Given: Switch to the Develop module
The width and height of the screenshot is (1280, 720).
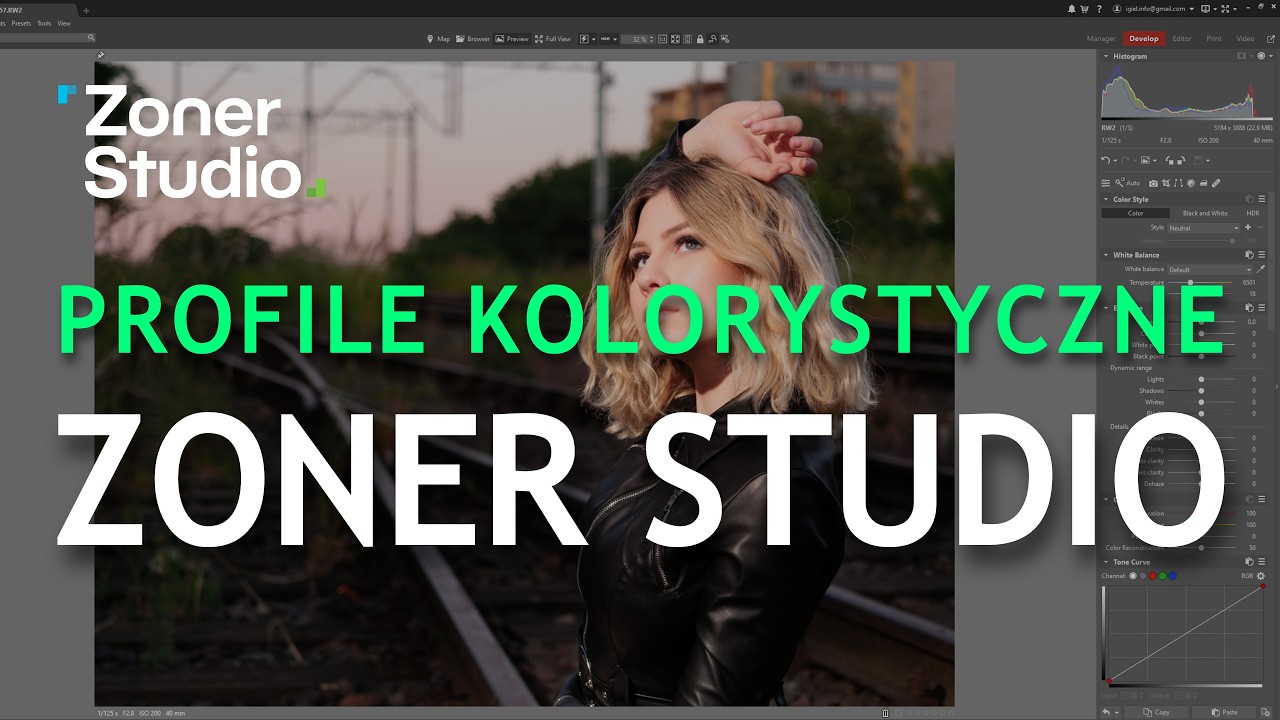Looking at the screenshot, I should pyautogui.click(x=1144, y=39).
